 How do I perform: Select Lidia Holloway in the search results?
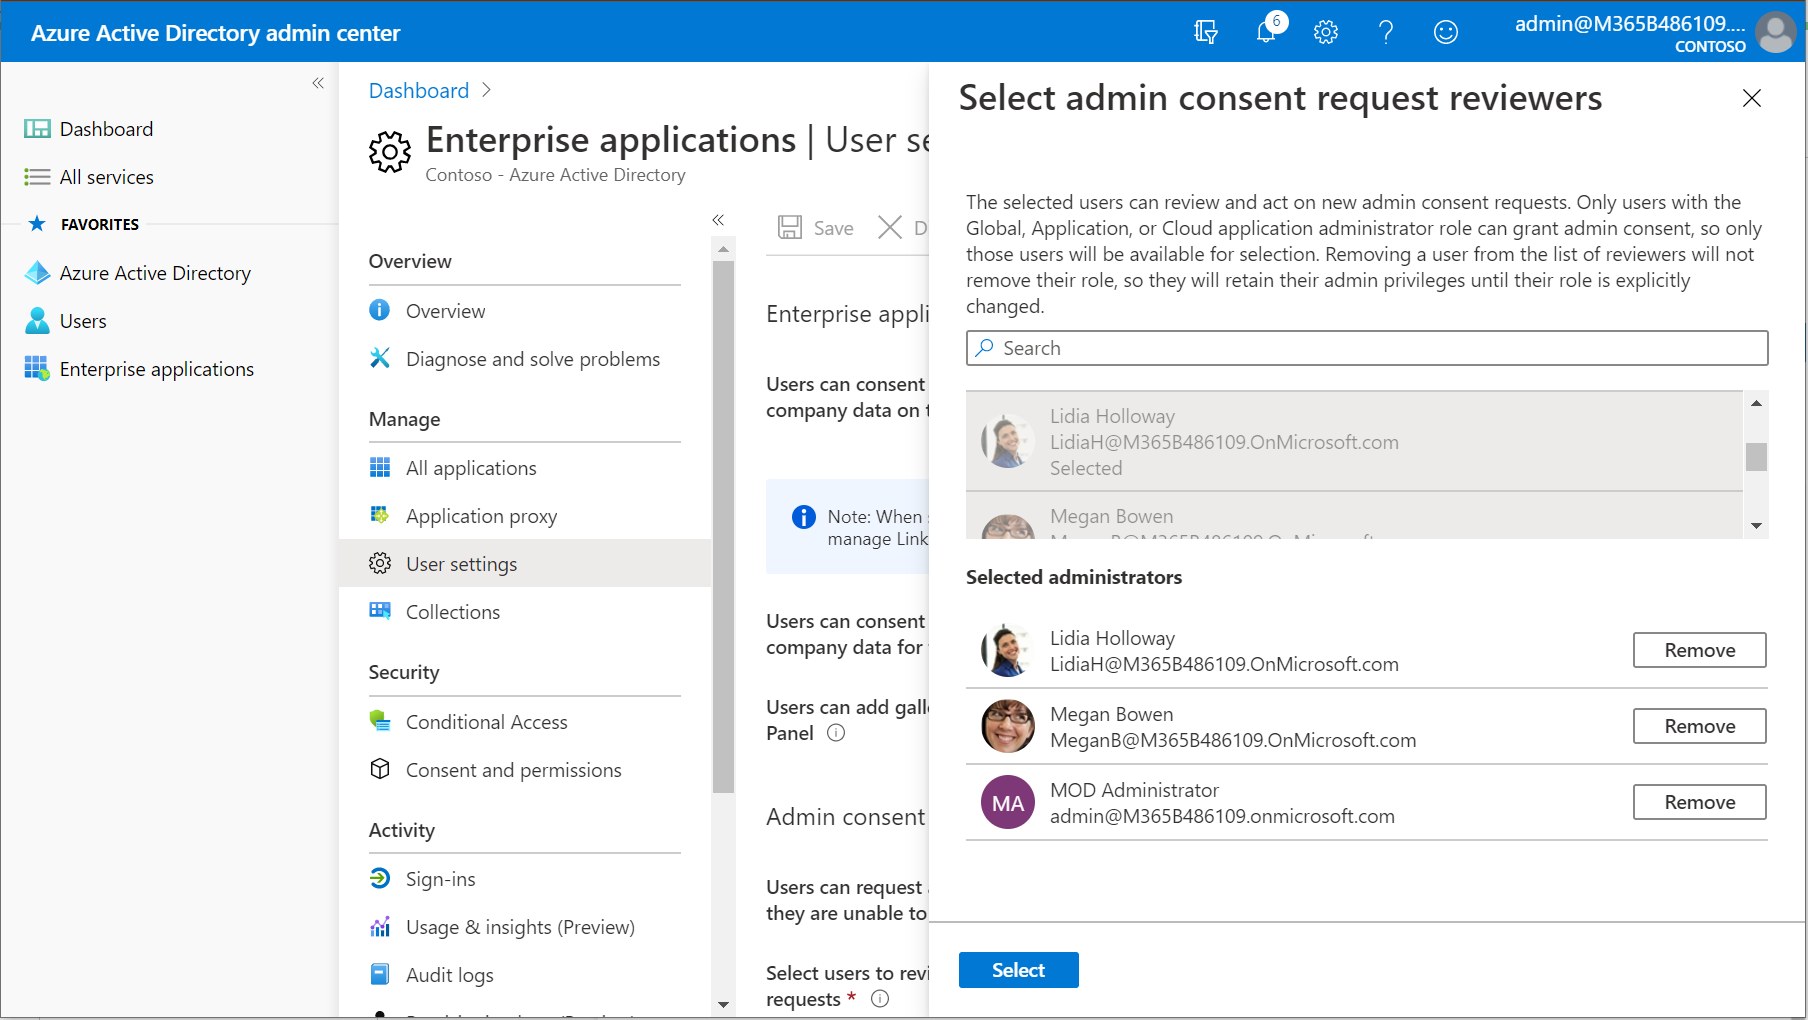point(1354,441)
